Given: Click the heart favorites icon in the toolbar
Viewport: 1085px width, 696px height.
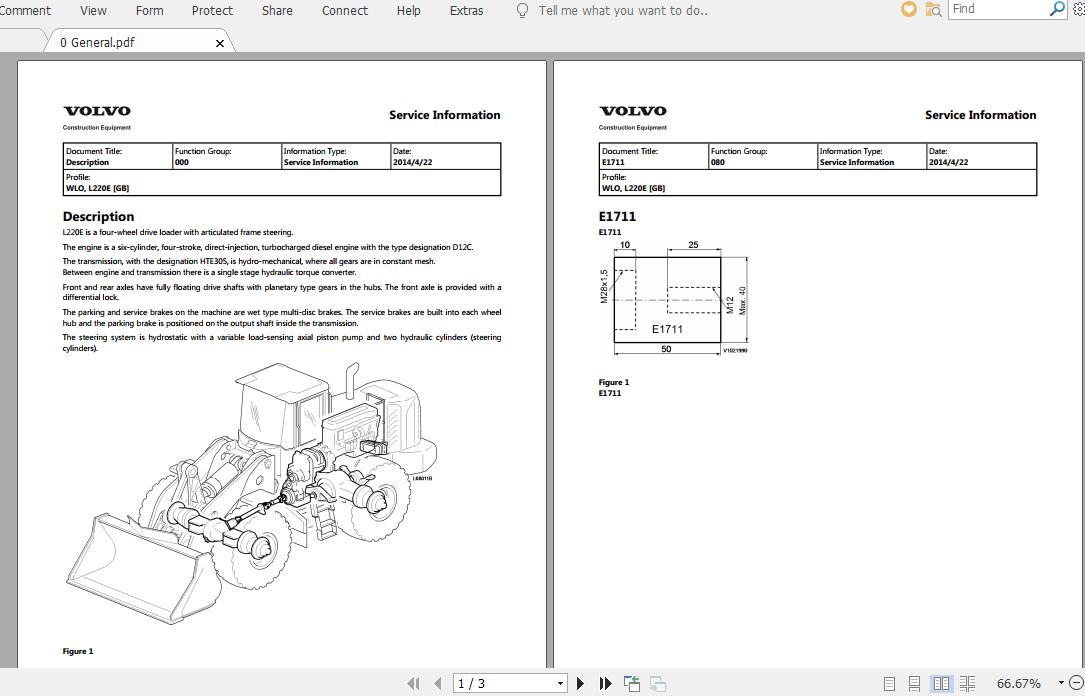Looking at the screenshot, I should [x=908, y=9].
